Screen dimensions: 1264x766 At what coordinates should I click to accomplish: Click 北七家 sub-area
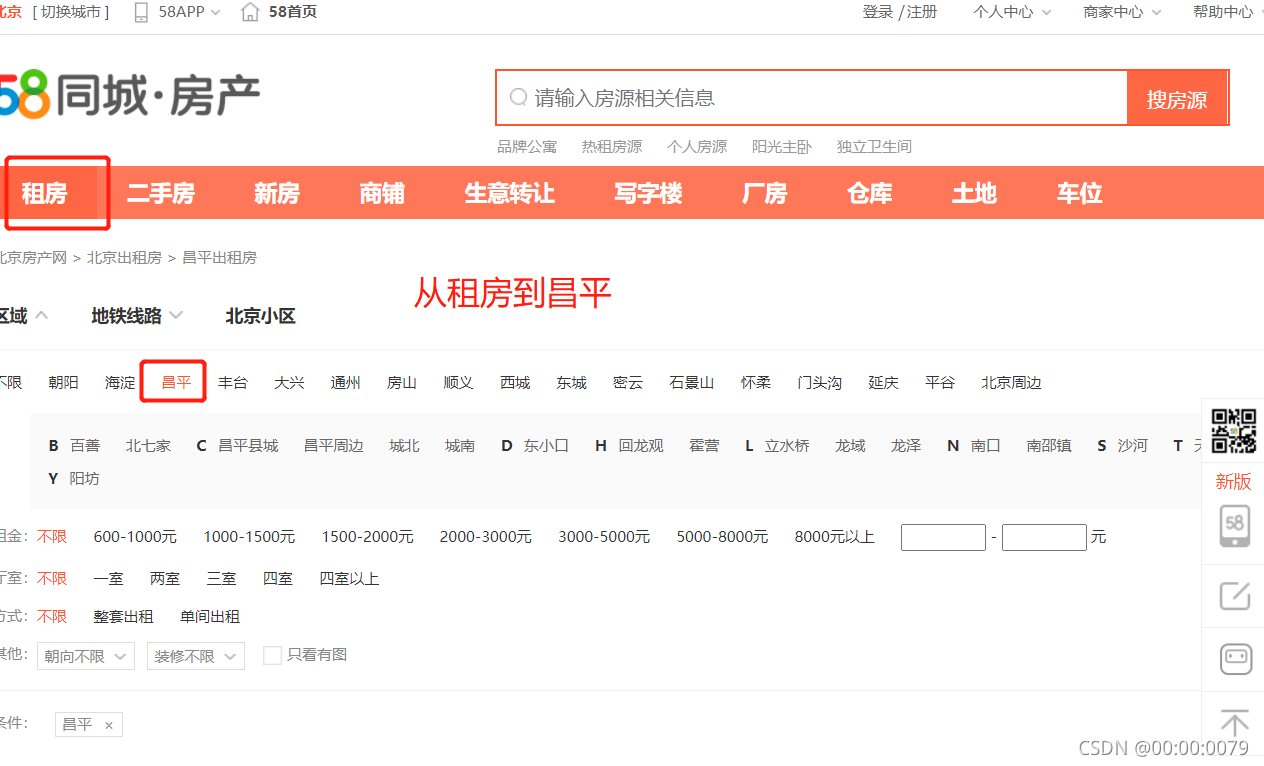pyautogui.click(x=148, y=446)
